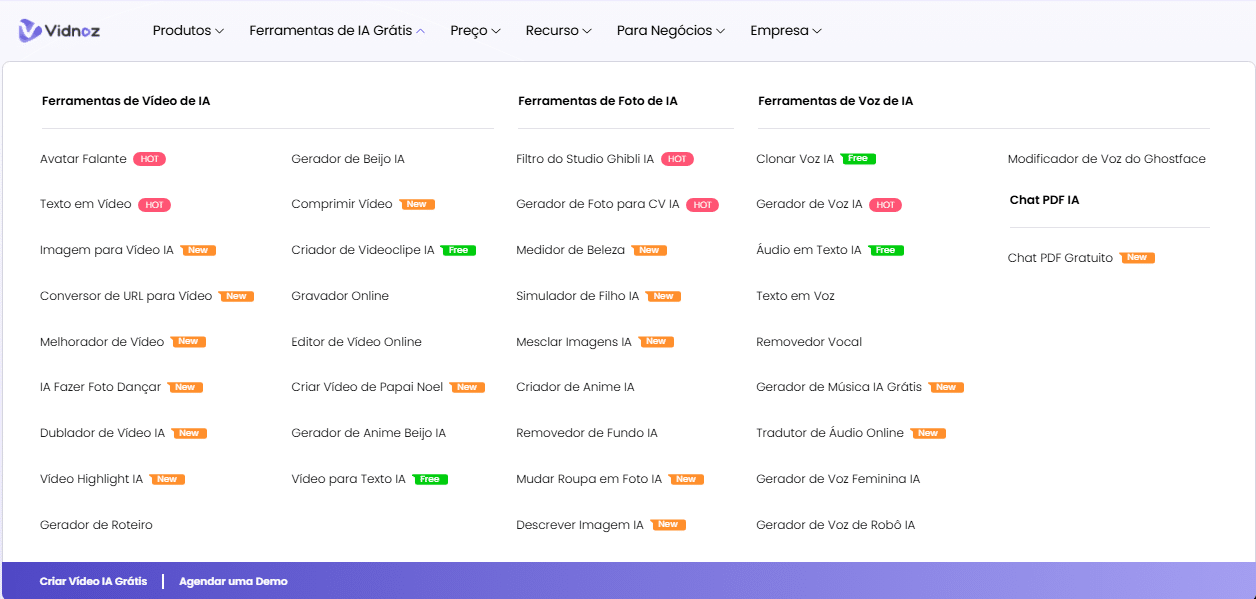Click the New badge on Gerador de Música IA Grátis
This screenshot has width=1256, height=599.
(x=946, y=387)
